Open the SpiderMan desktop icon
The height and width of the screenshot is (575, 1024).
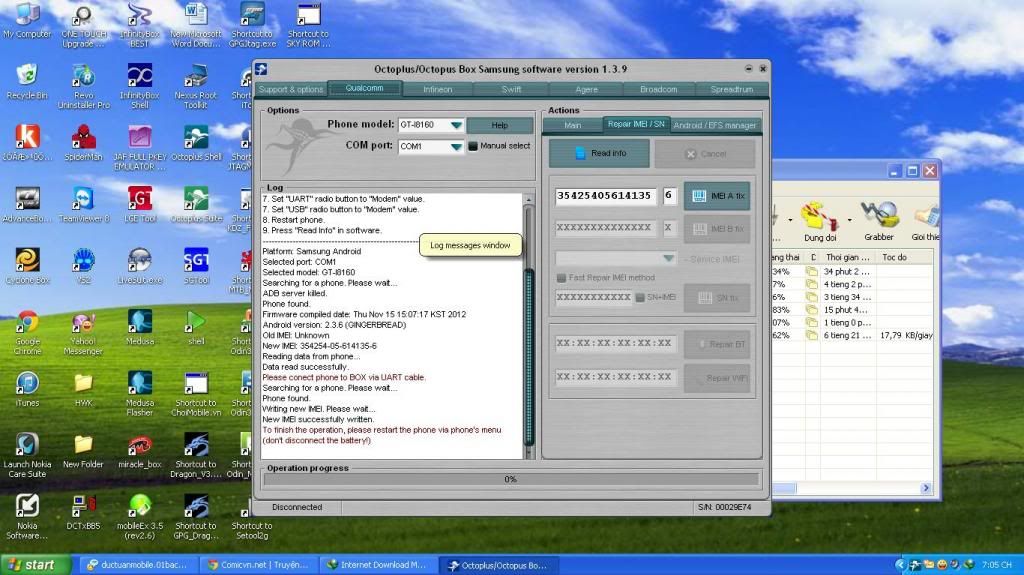[84, 143]
